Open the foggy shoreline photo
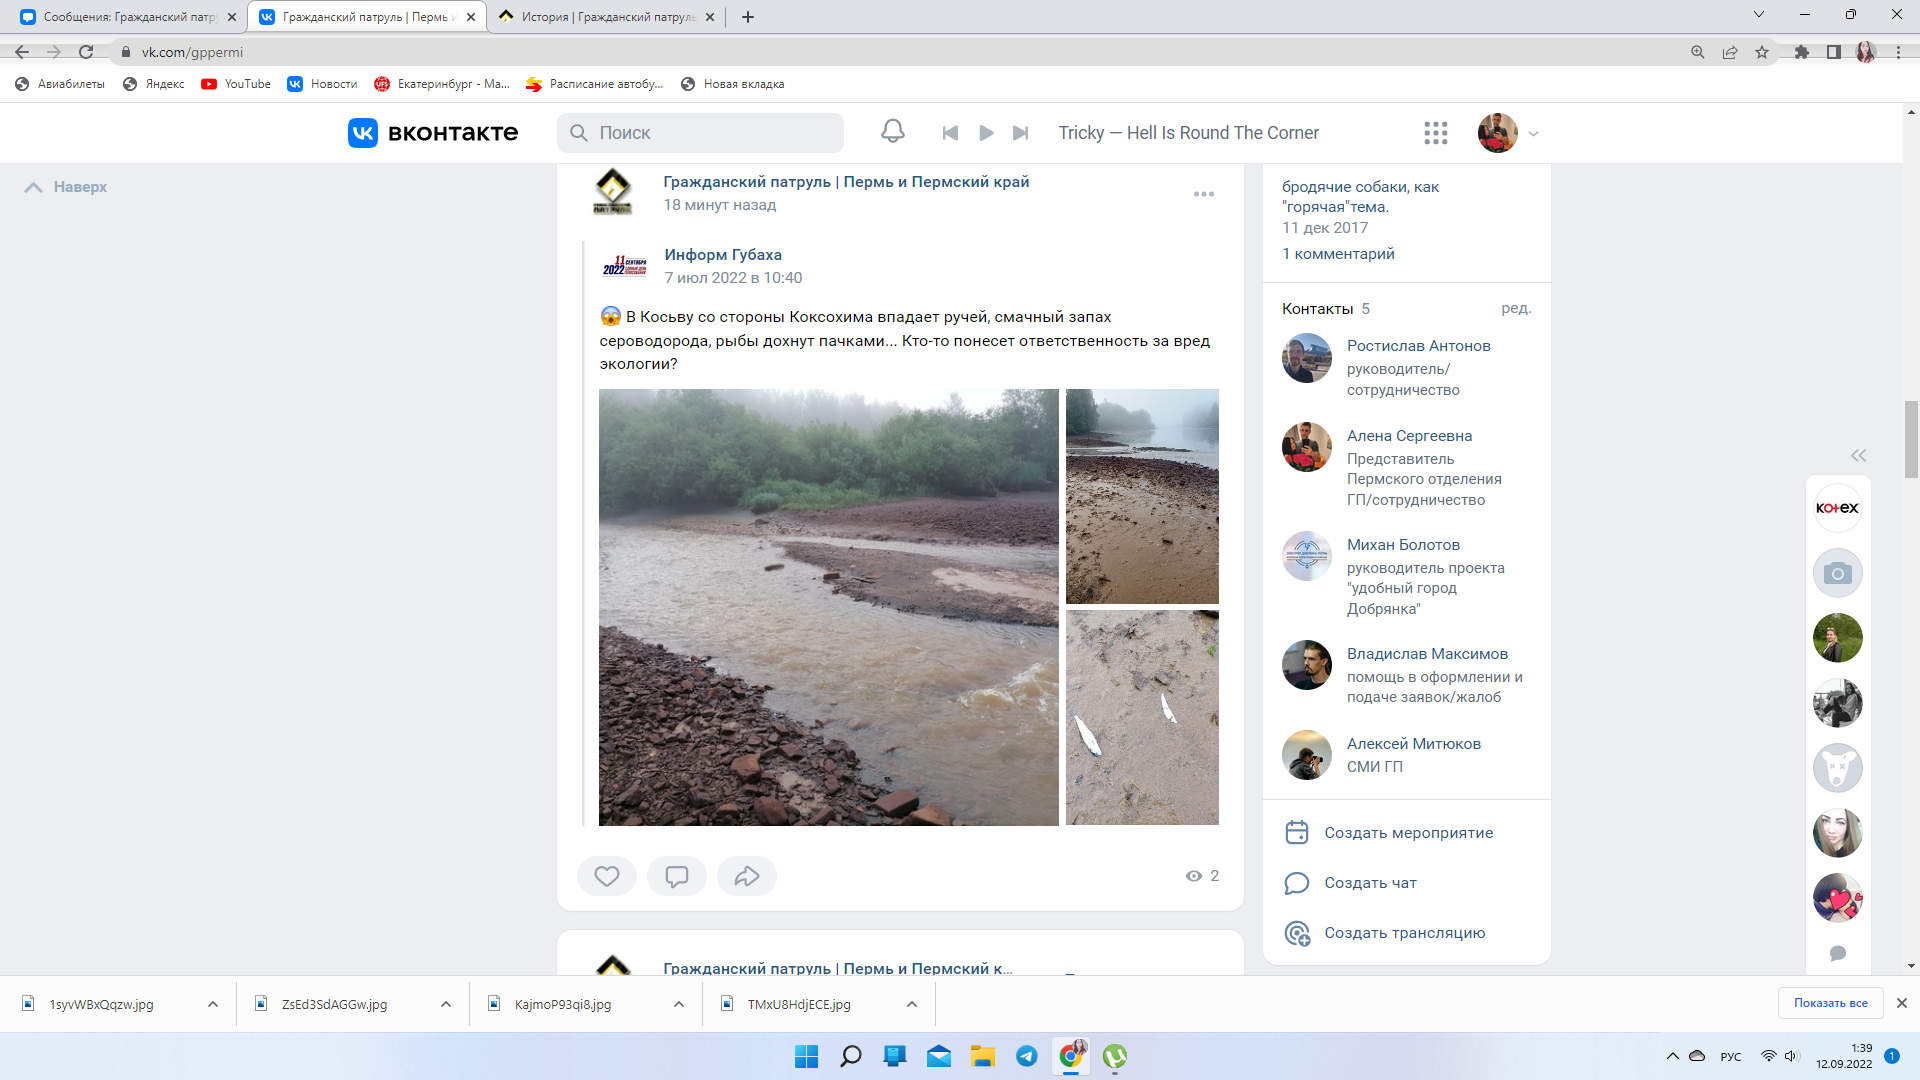 tap(1142, 496)
